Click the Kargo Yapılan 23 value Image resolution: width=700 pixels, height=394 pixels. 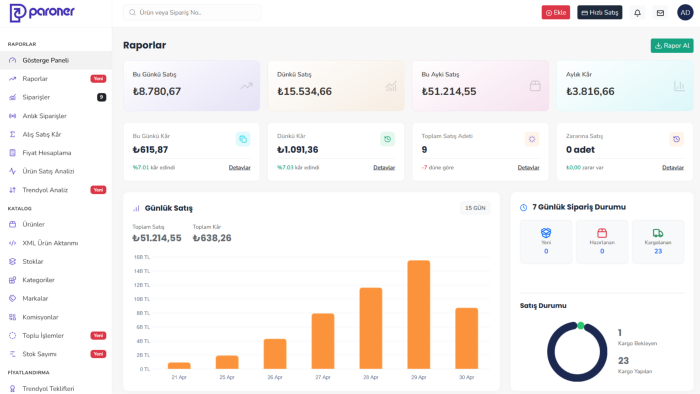point(623,361)
